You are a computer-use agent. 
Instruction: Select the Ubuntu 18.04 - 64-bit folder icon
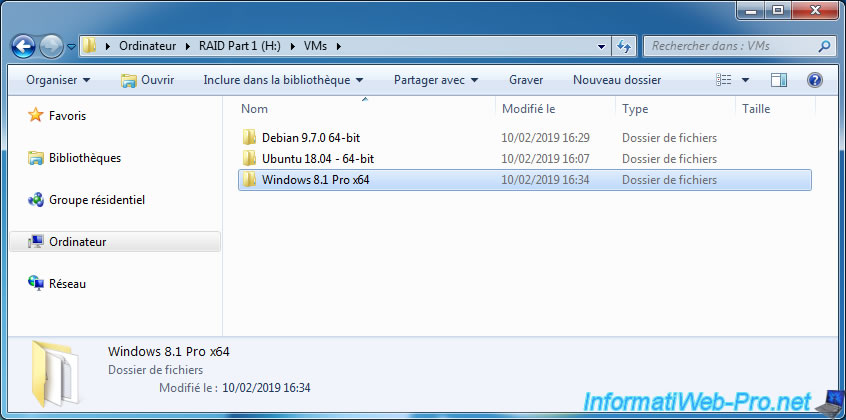pos(249,159)
